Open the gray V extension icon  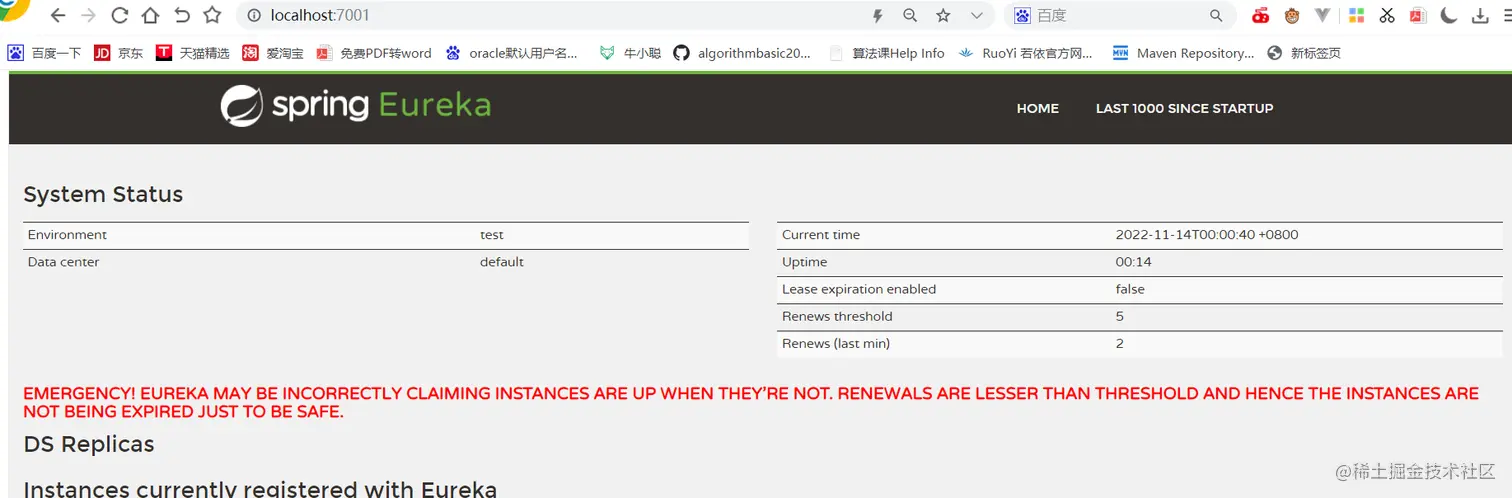coord(1323,16)
